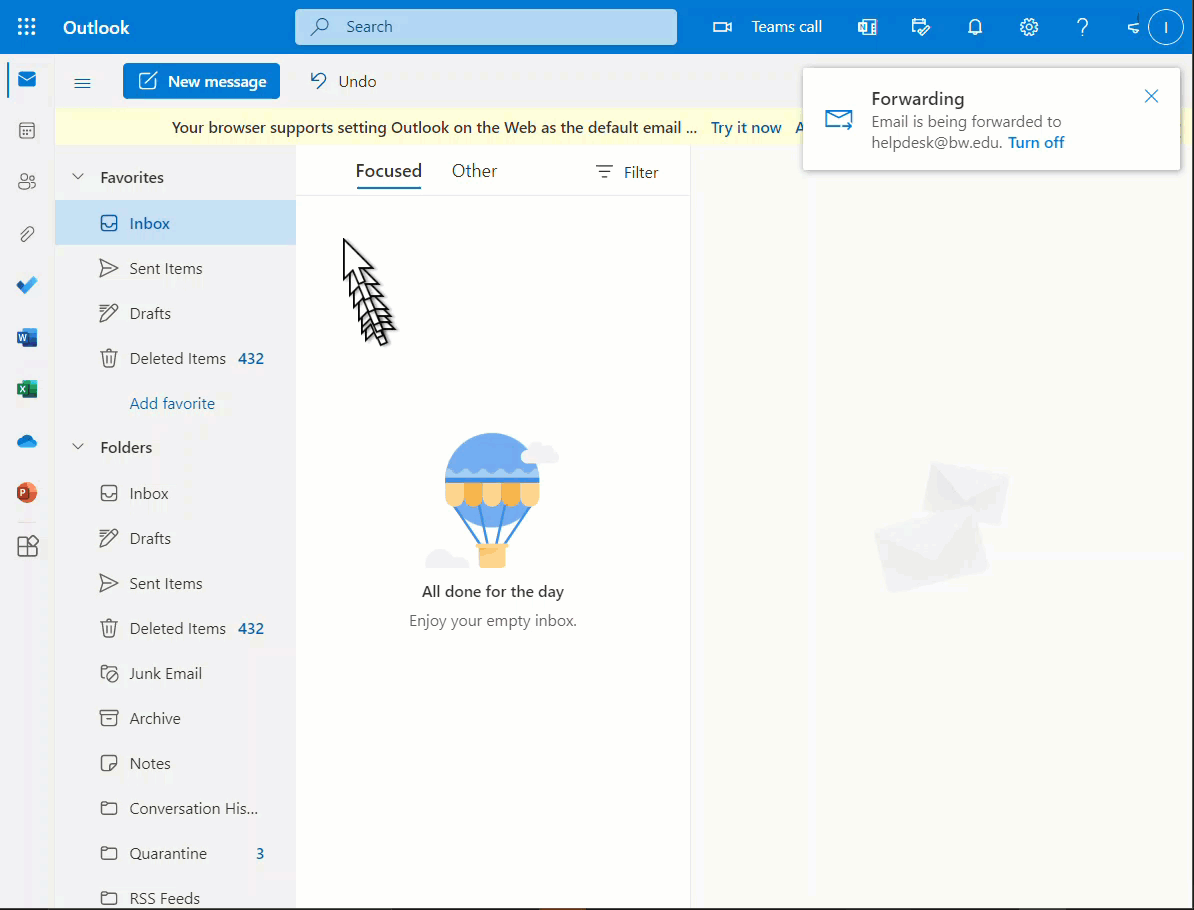This screenshot has width=1194, height=910.
Task: Collapse the Favorites section chevron
Action: (78, 177)
